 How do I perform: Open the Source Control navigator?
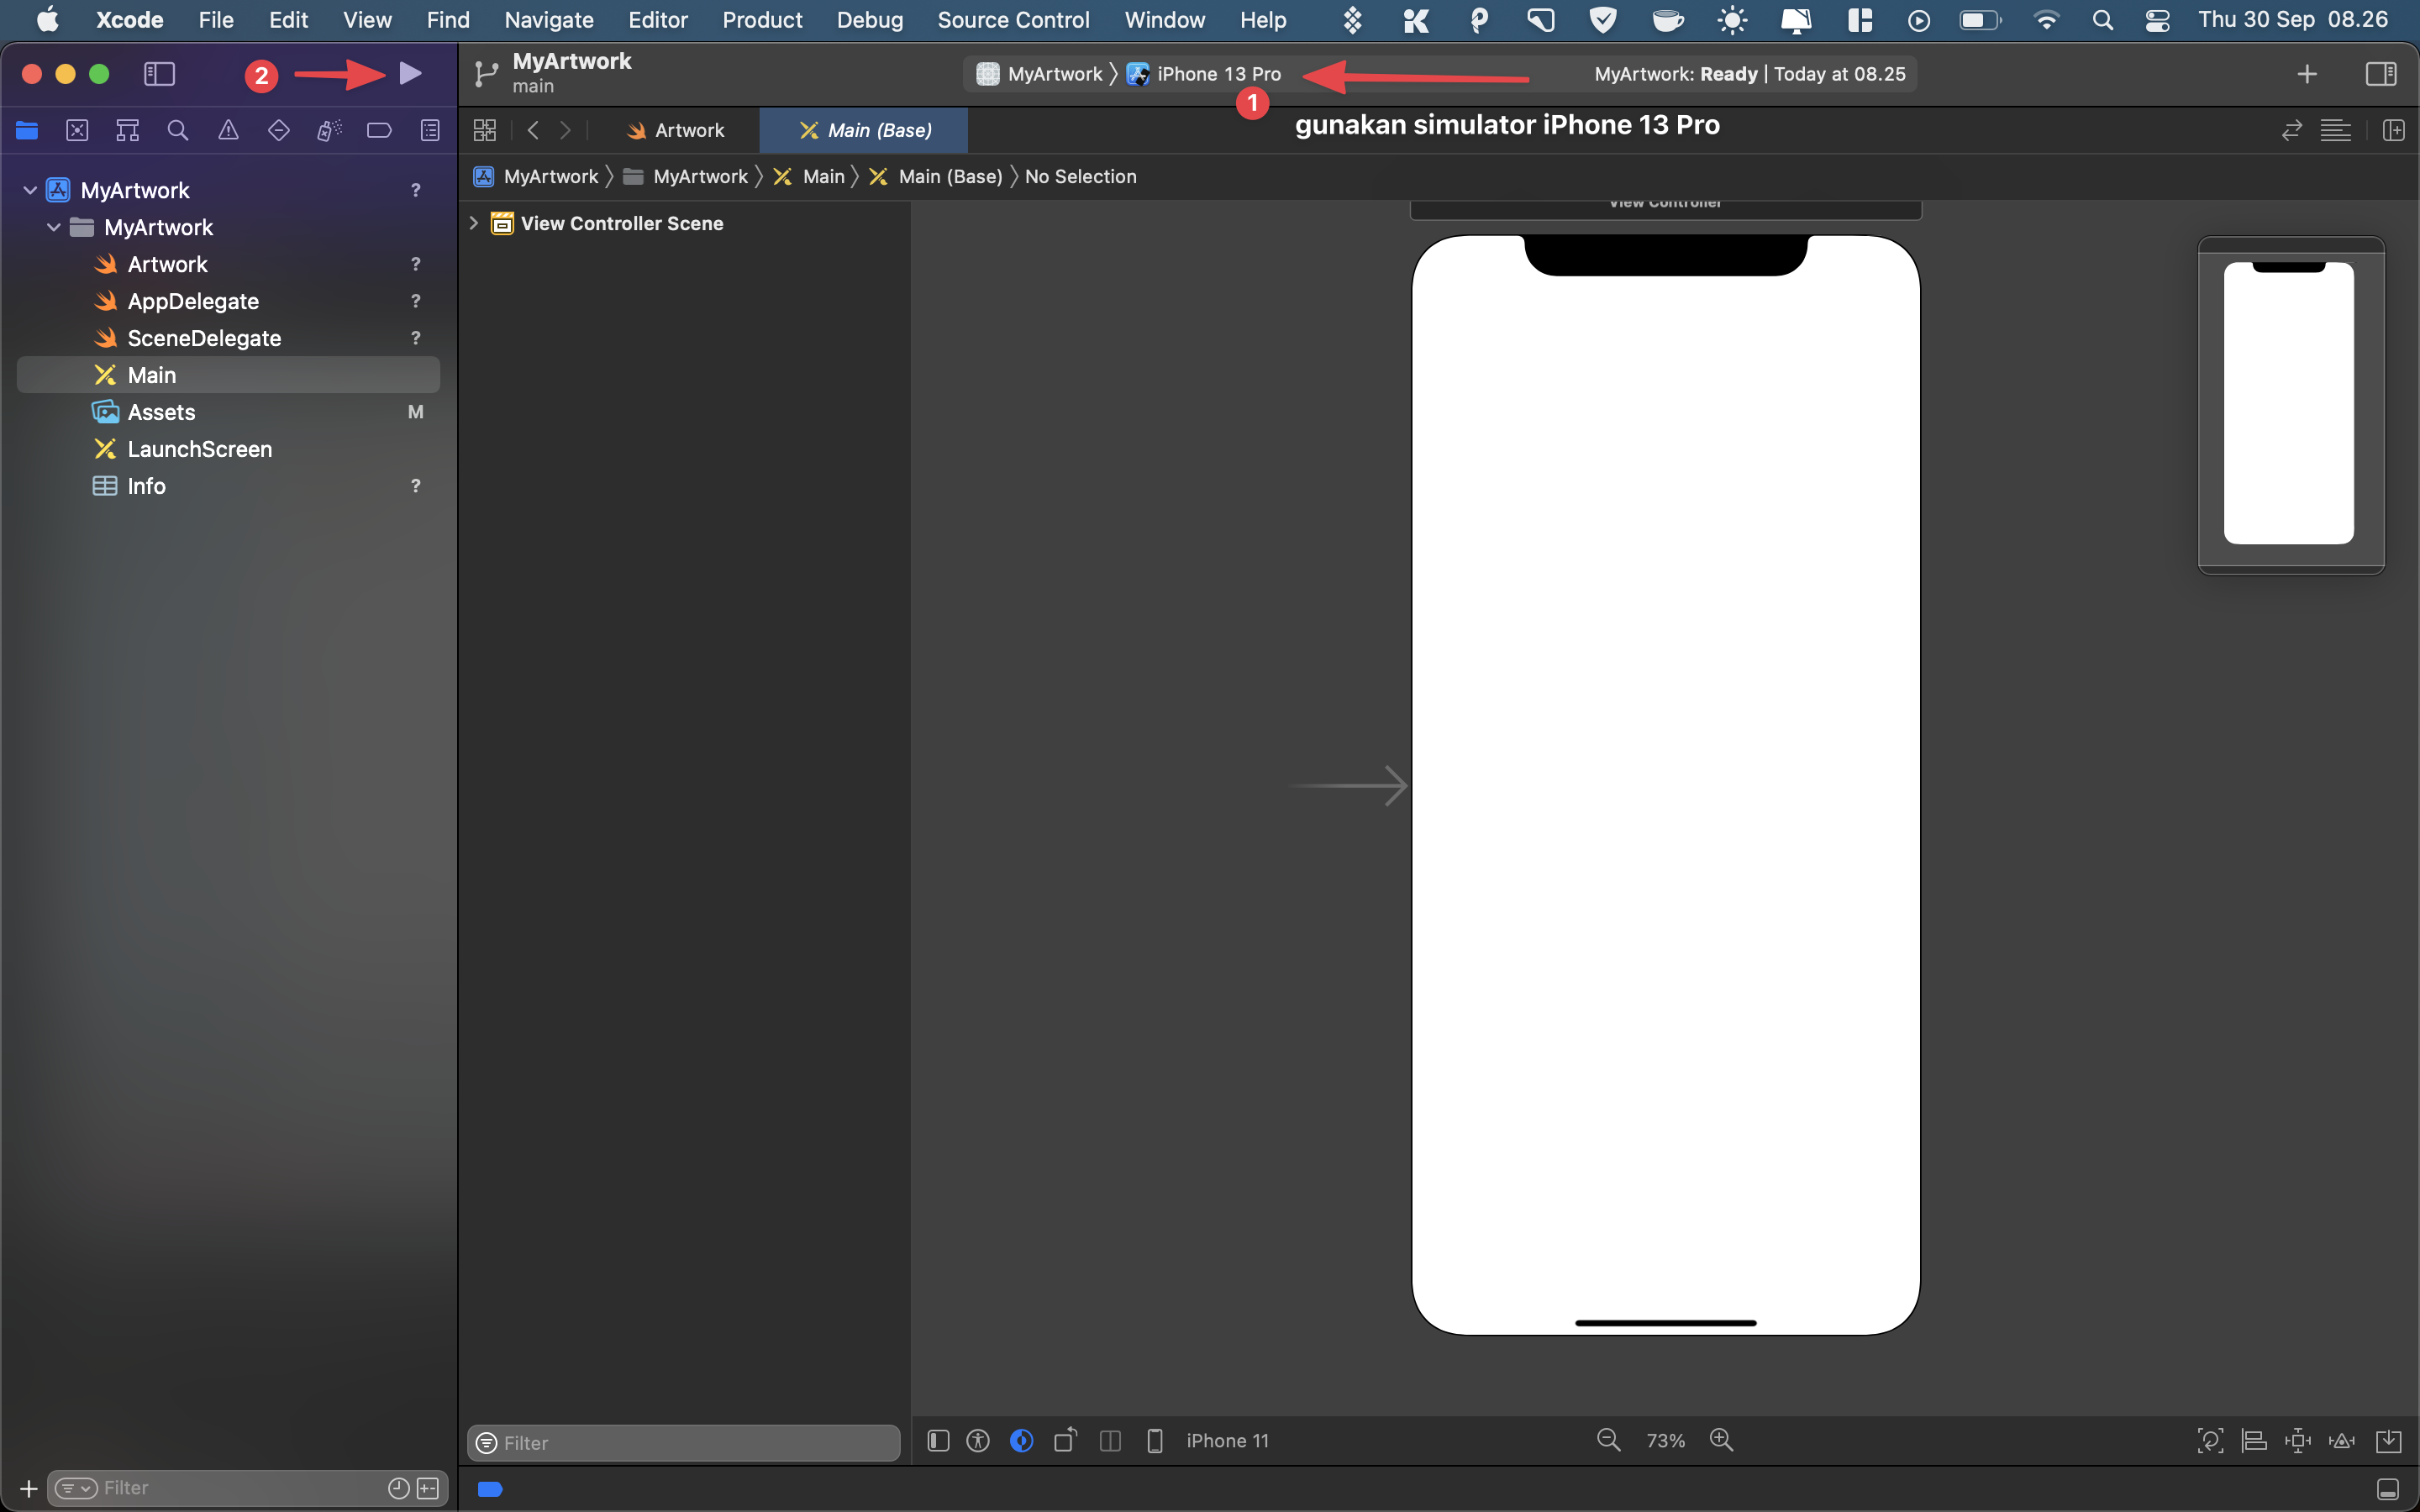coord(77,130)
